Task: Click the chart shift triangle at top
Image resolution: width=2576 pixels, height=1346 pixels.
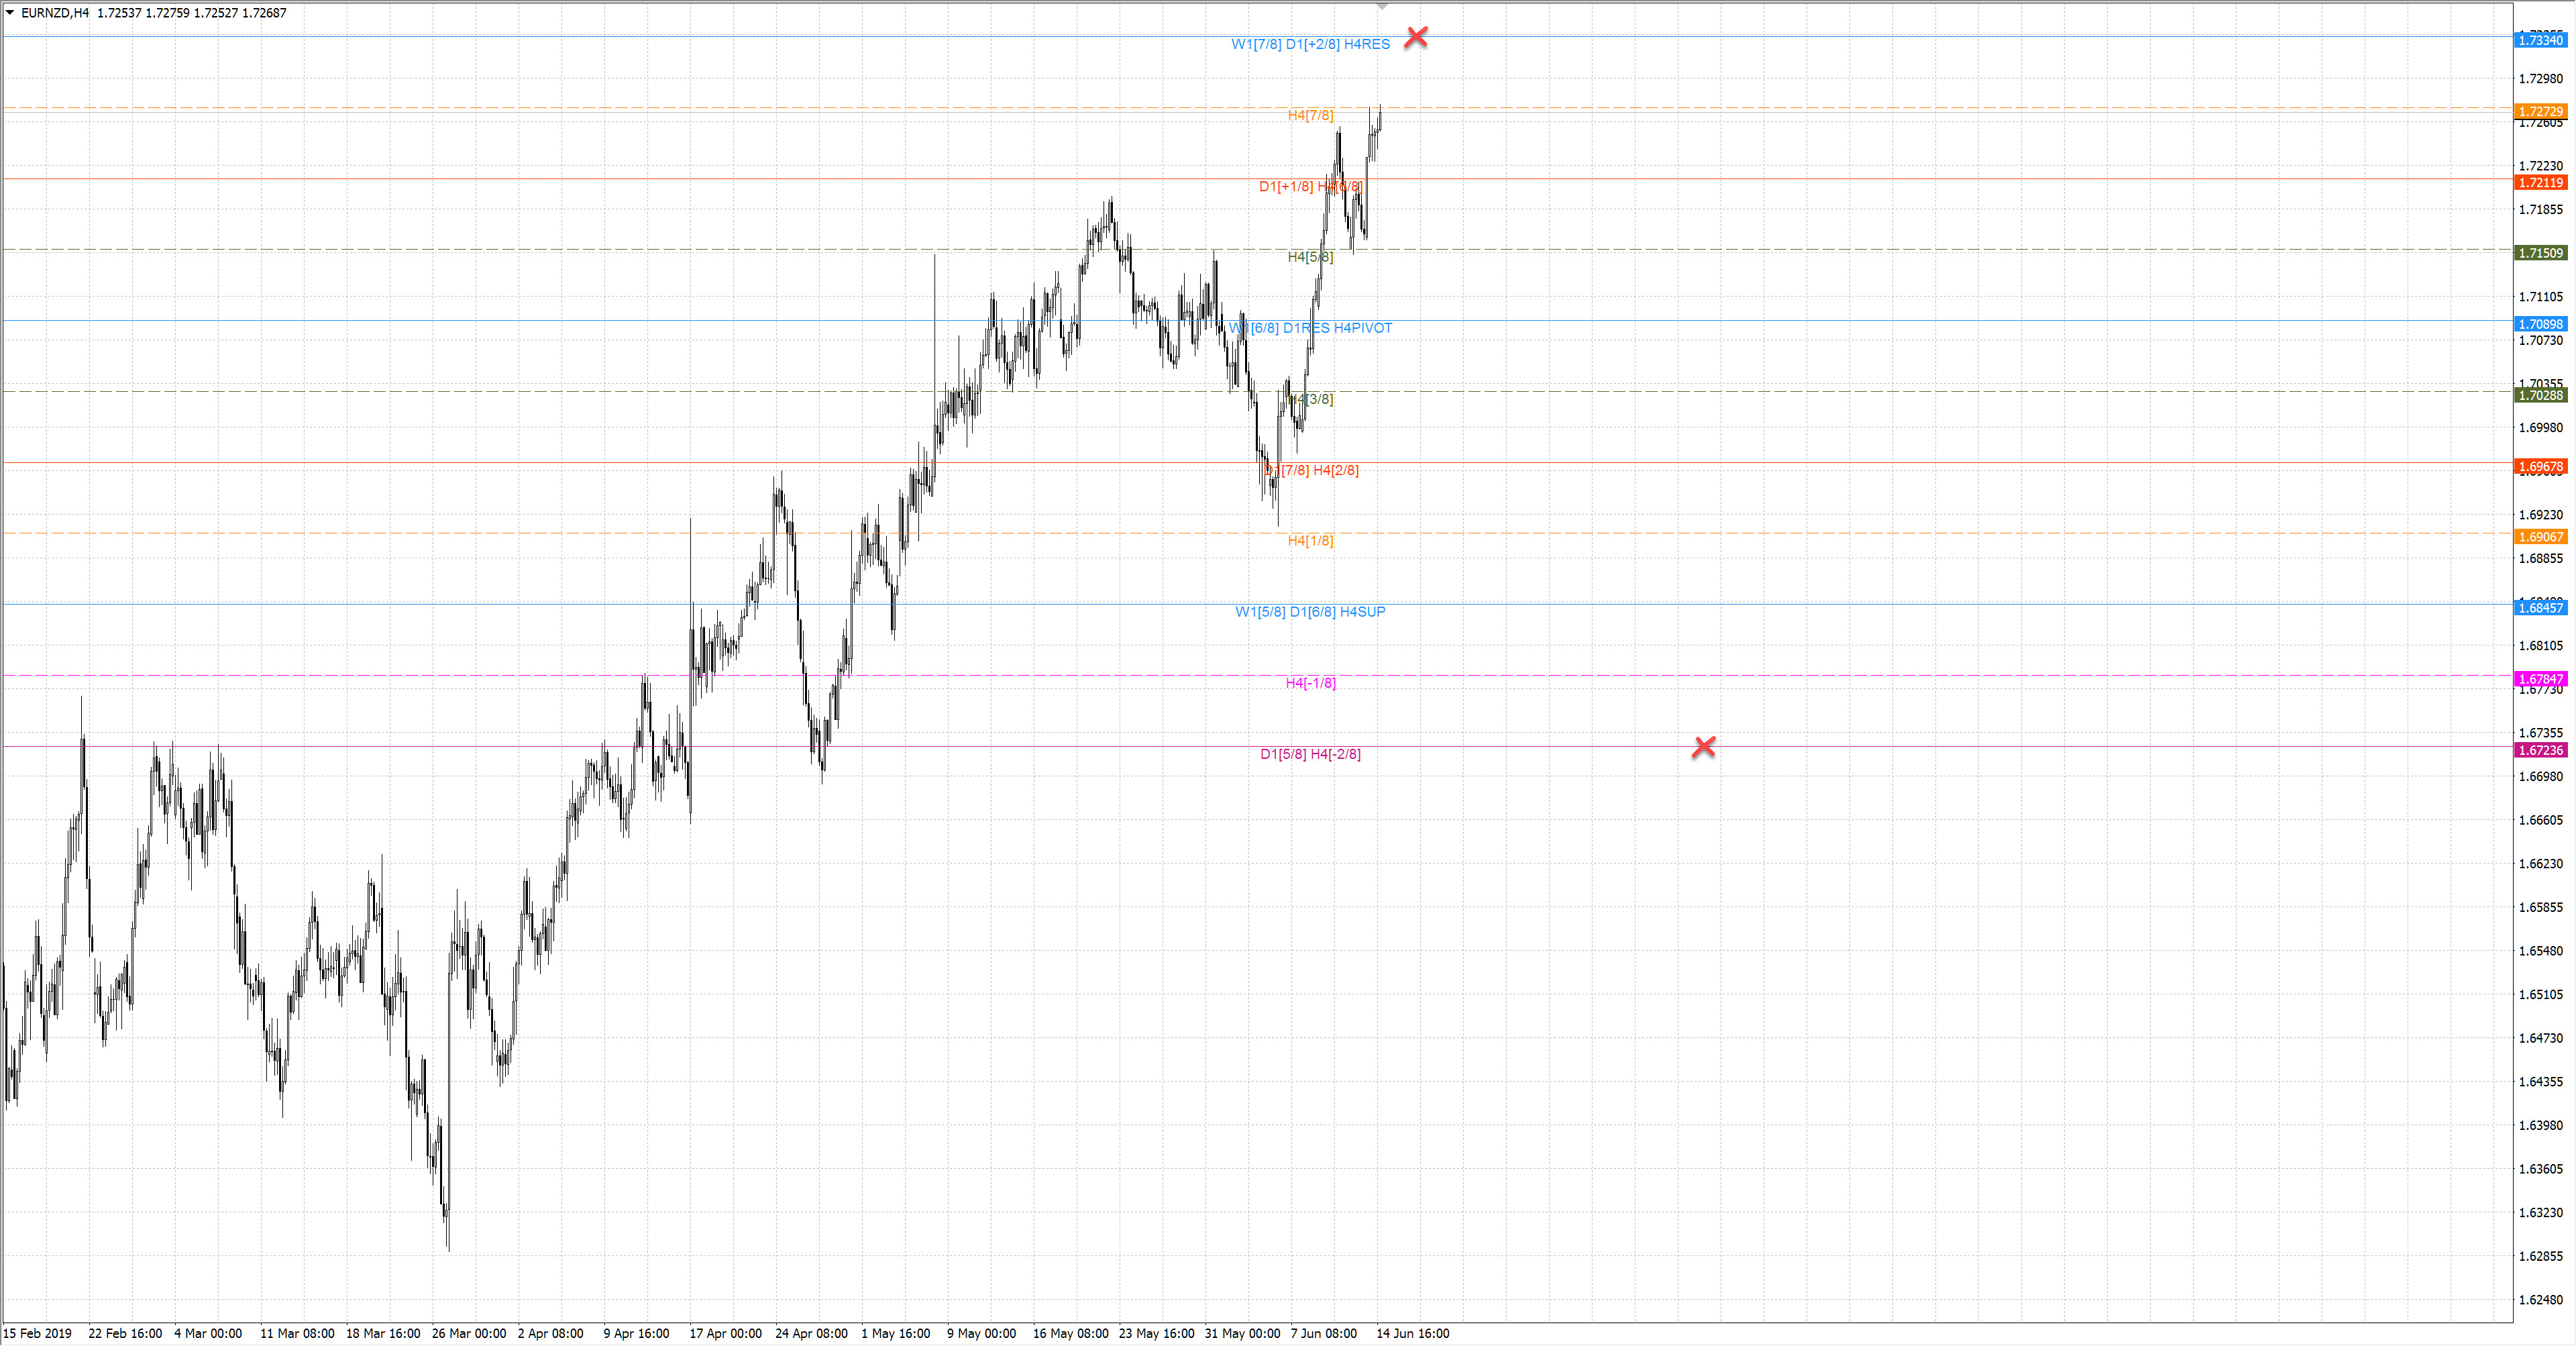Action: point(1382,7)
